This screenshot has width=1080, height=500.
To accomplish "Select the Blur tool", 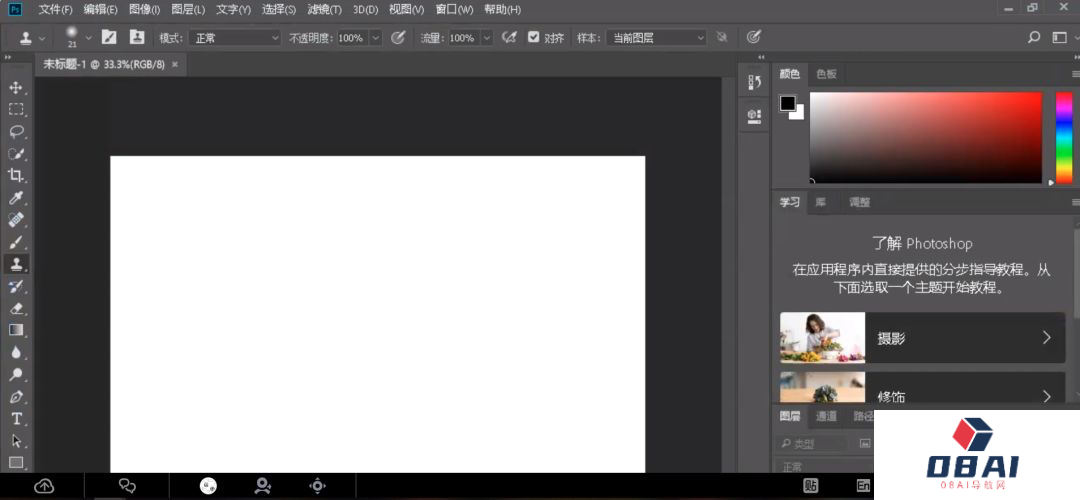I will 16,352.
